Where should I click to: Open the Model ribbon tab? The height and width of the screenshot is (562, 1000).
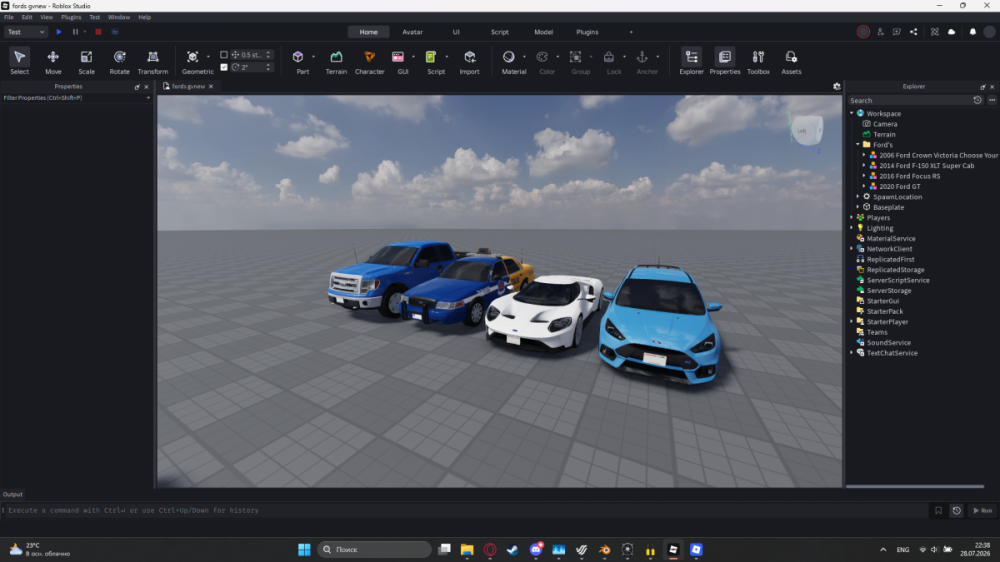[543, 32]
